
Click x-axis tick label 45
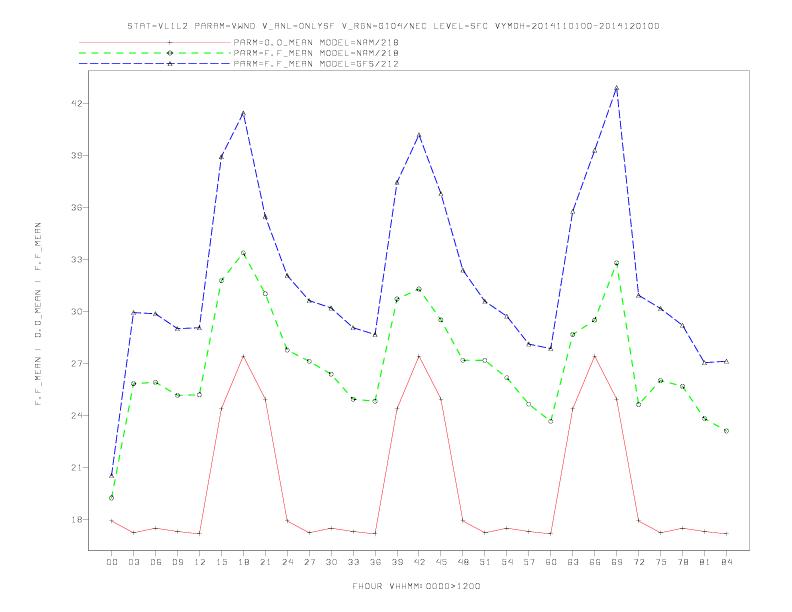[x=441, y=562]
